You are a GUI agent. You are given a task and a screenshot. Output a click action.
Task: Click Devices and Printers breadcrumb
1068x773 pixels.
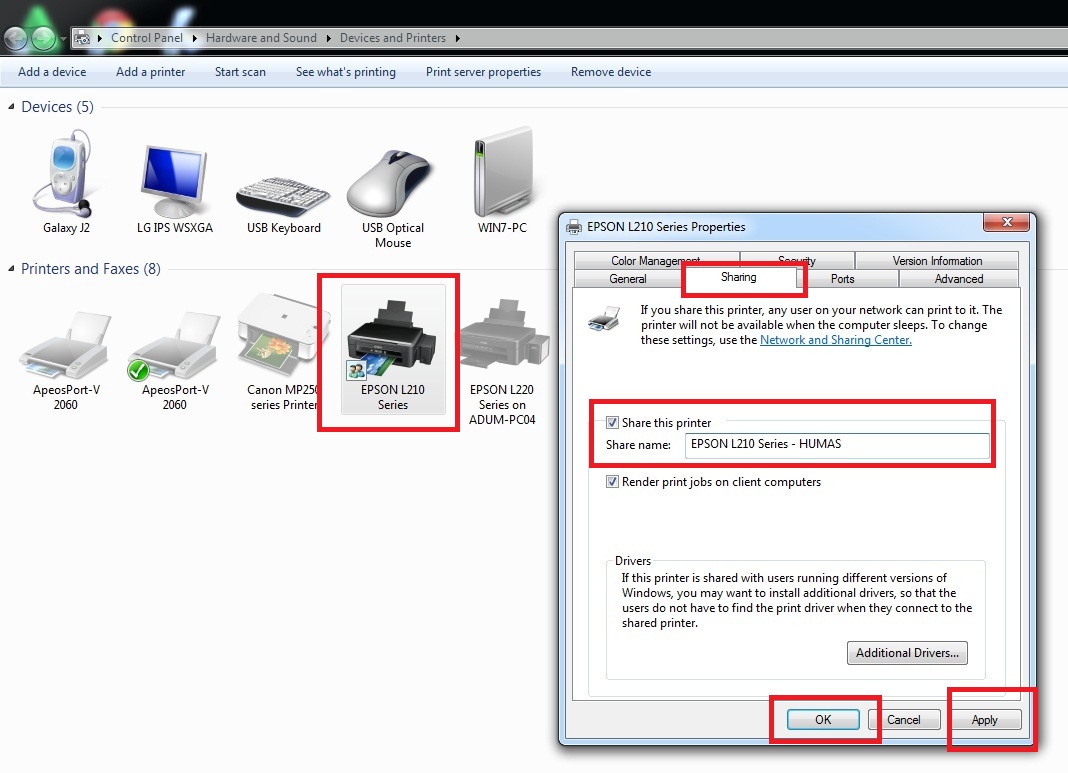(393, 38)
